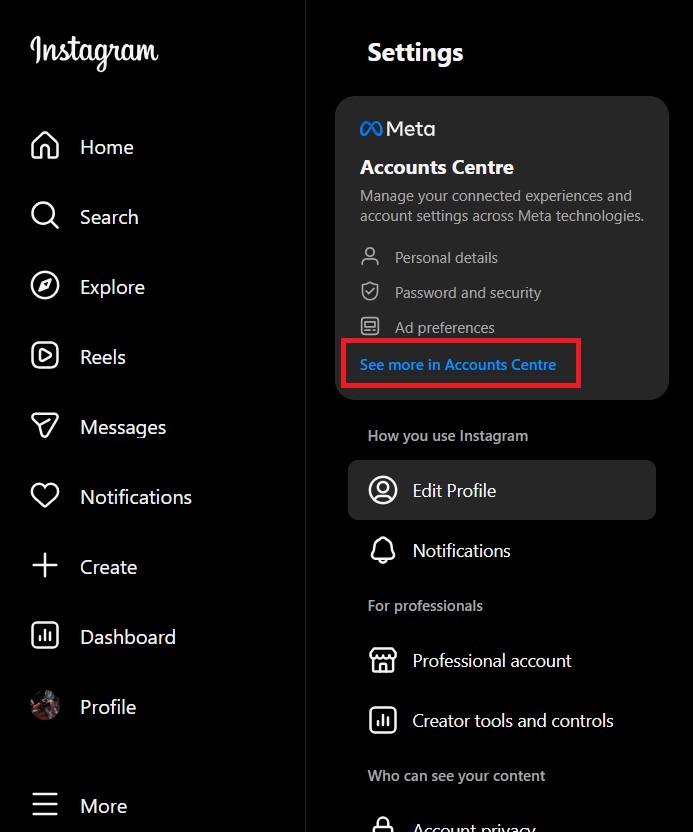Click the settings Notifications bell icon
Image resolution: width=693 pixels, height=832 pixels.
click(x=383, y=550)
